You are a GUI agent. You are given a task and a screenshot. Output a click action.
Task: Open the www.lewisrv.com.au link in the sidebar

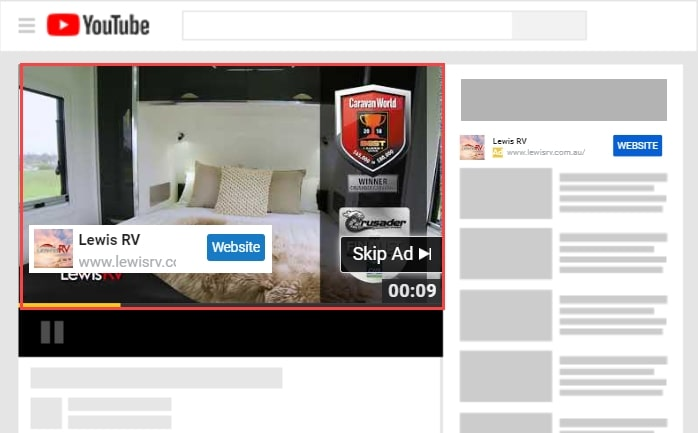(546, 152)
